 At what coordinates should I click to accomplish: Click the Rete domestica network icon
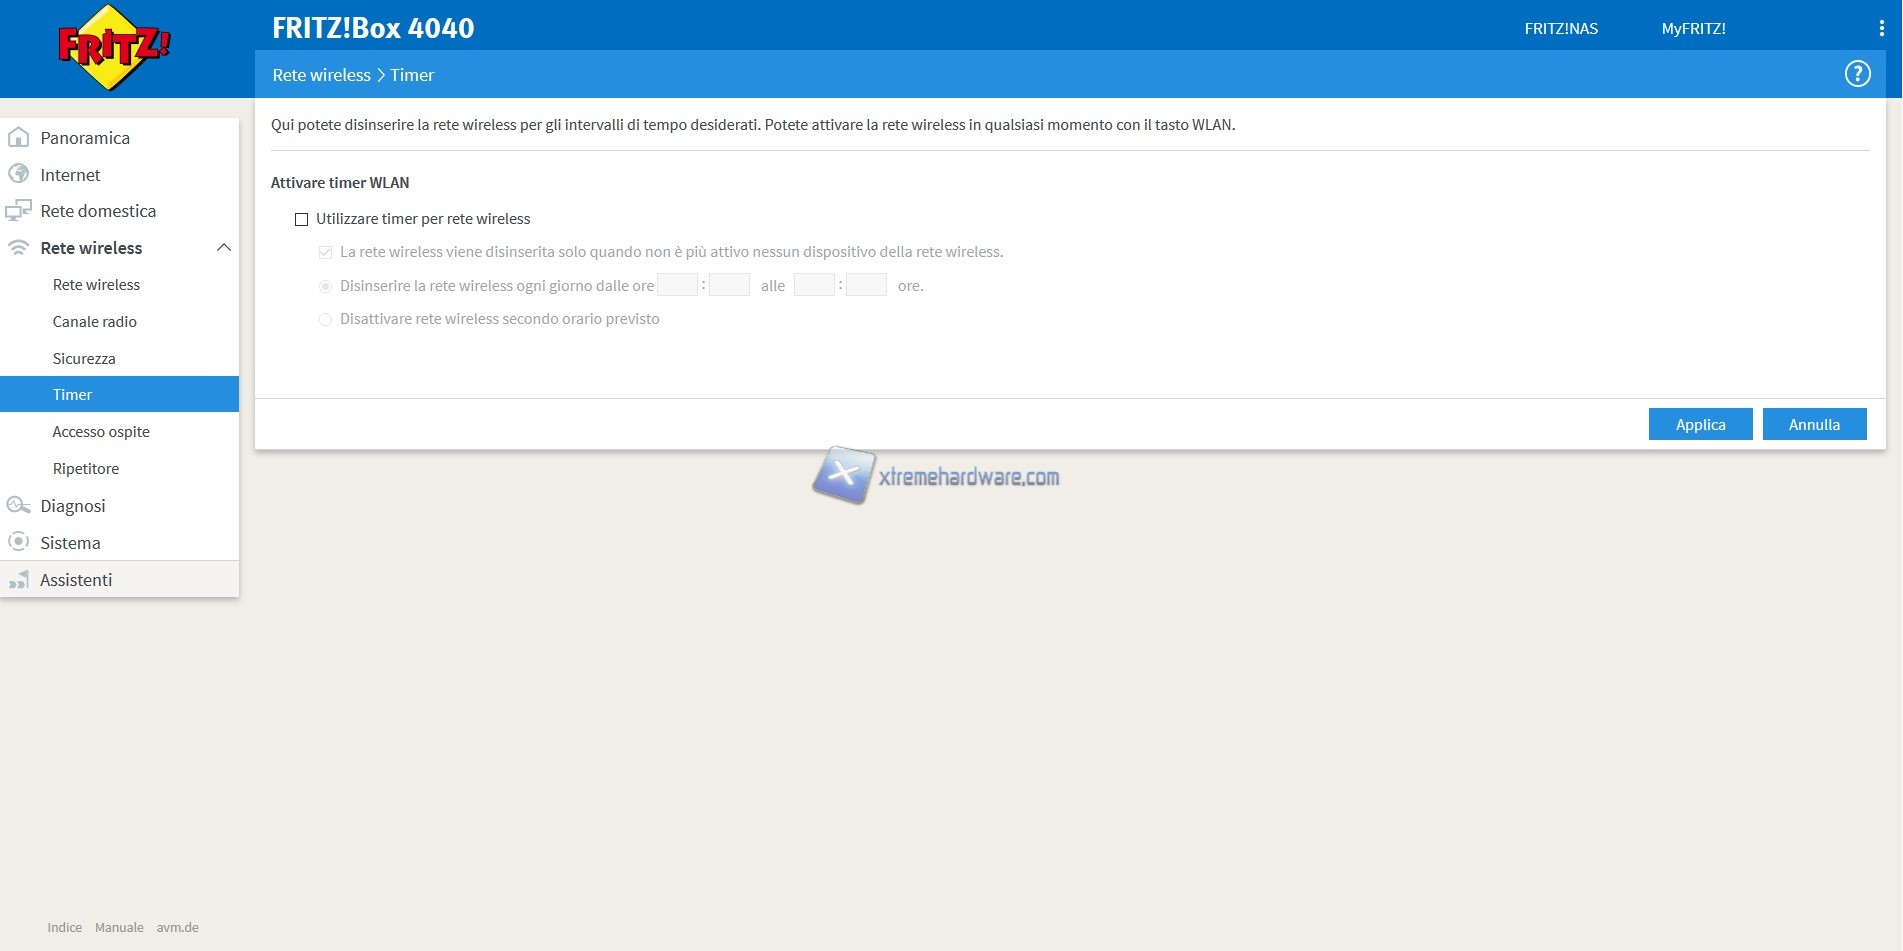click(x=18, y=211)
